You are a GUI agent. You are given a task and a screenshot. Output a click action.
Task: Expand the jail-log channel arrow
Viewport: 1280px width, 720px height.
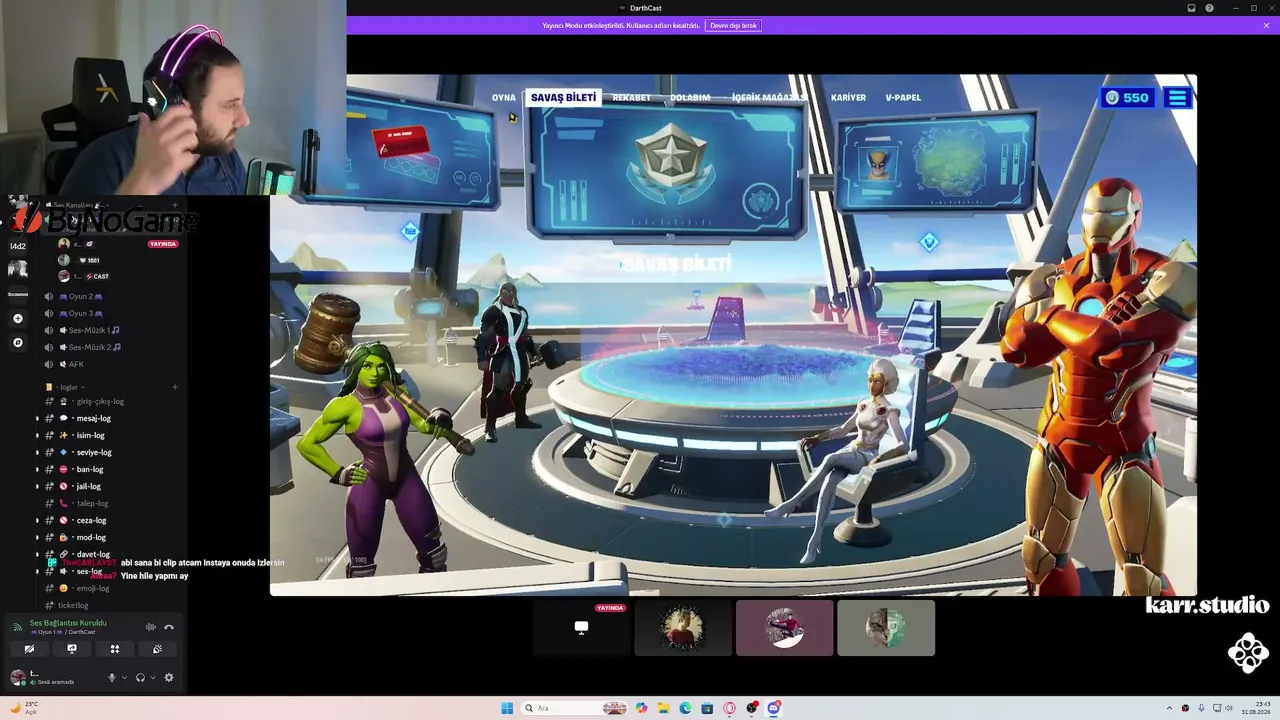37,486
